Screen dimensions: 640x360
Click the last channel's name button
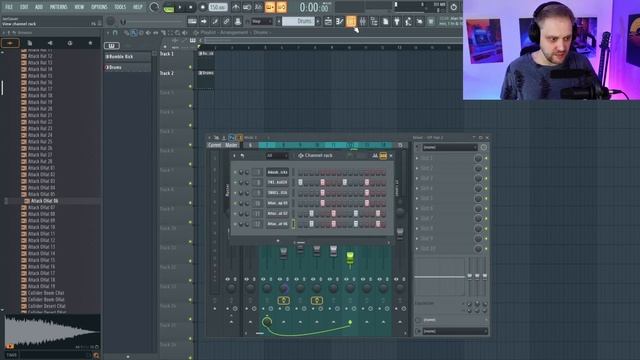(278, 224)
